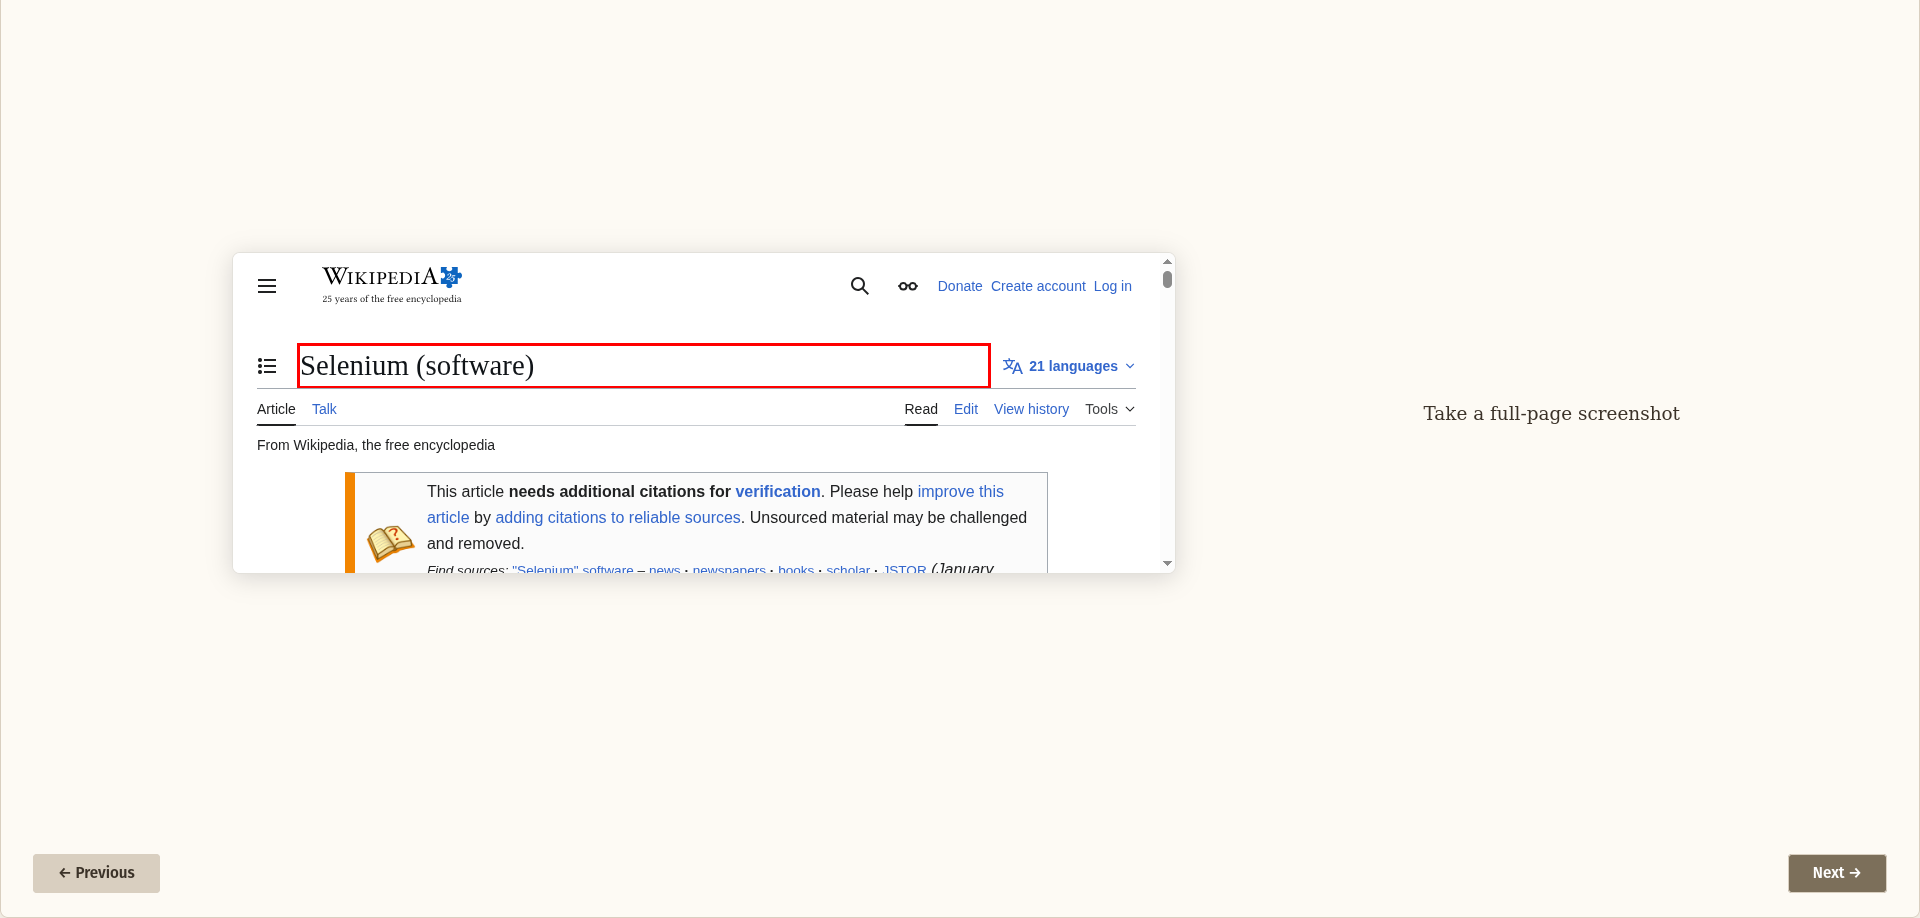Click the improve this article link
Image resolution: width=1920 pixels, height=918 pixels.
[x=960, y=492]
